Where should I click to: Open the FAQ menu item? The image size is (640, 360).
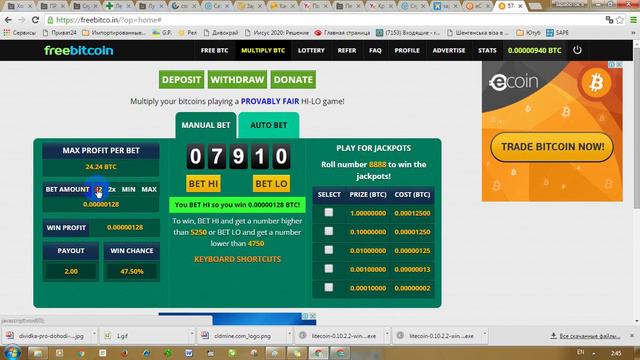point(375,50)
